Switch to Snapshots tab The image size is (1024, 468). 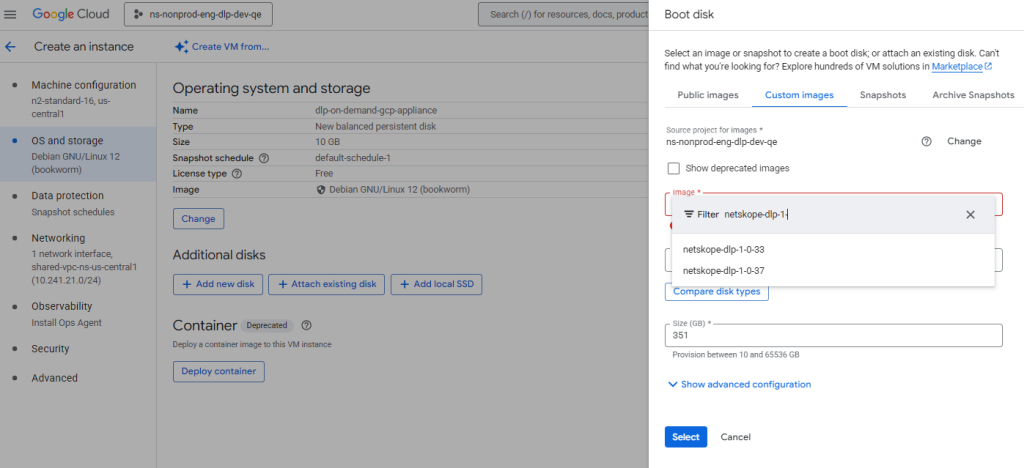click(883, 95)
